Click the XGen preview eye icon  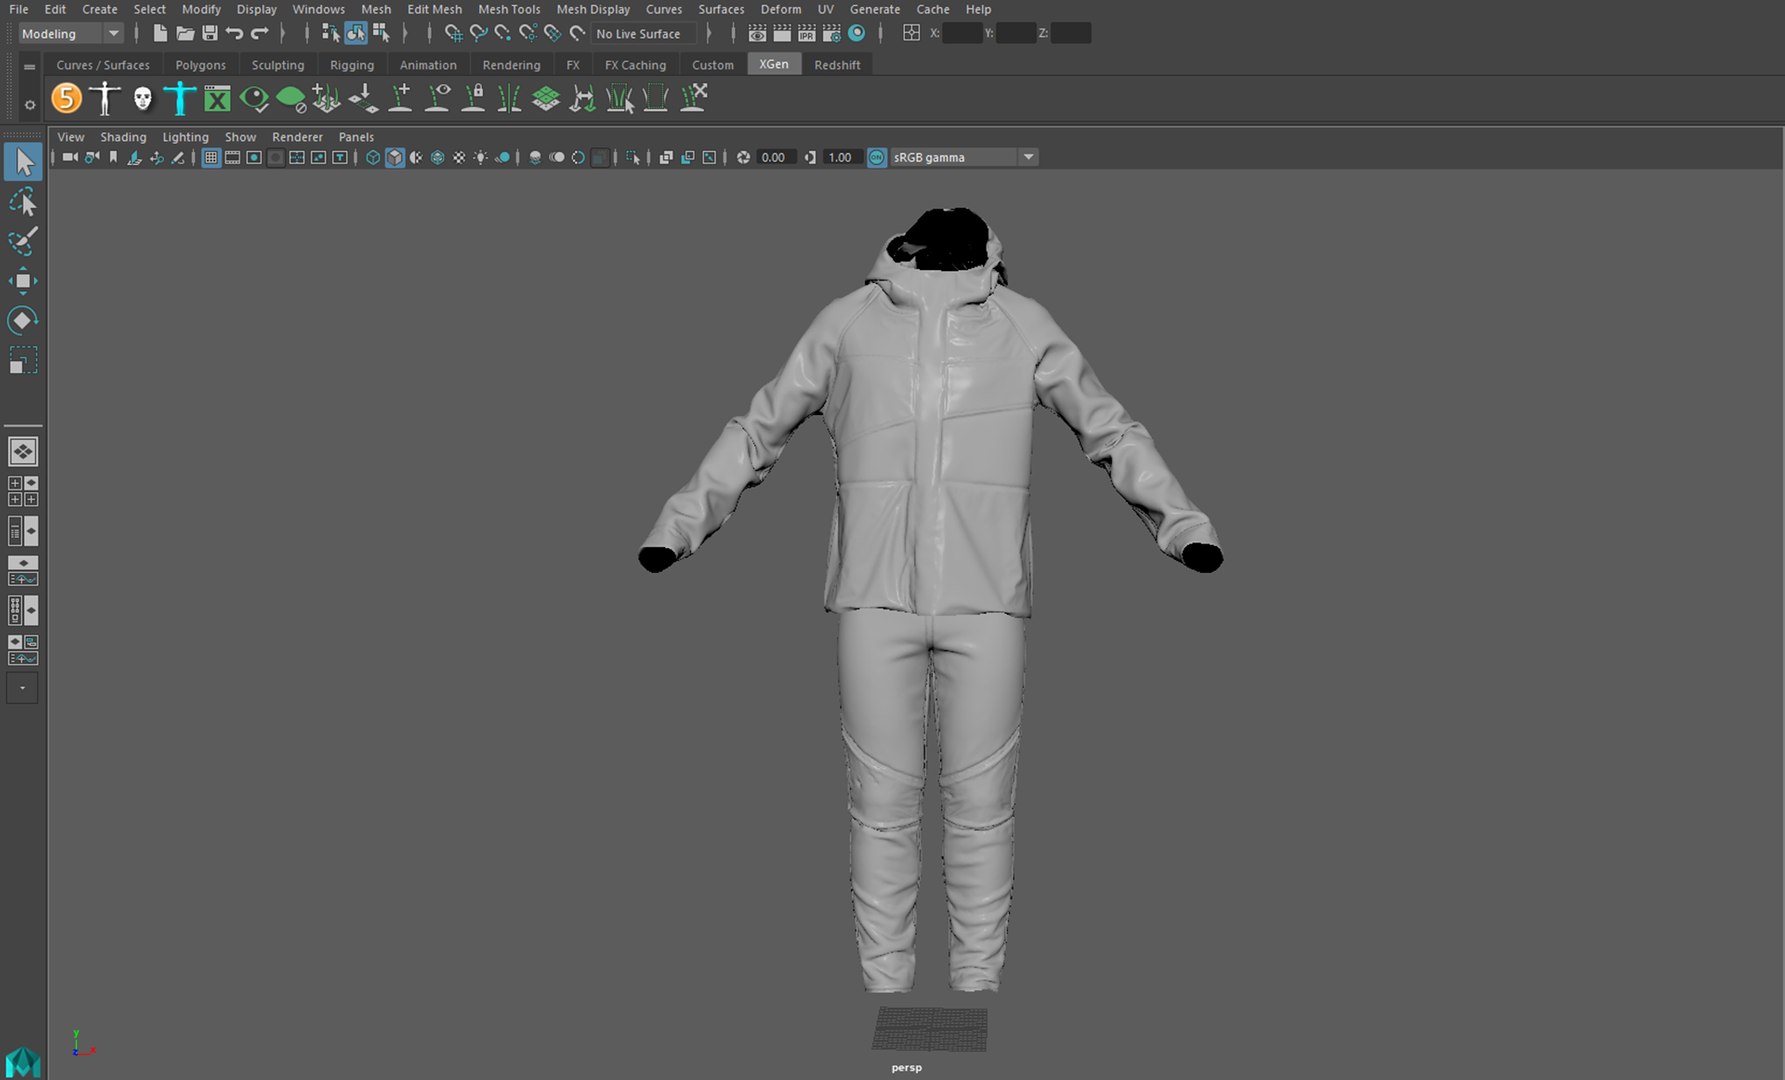click(254, 98)
